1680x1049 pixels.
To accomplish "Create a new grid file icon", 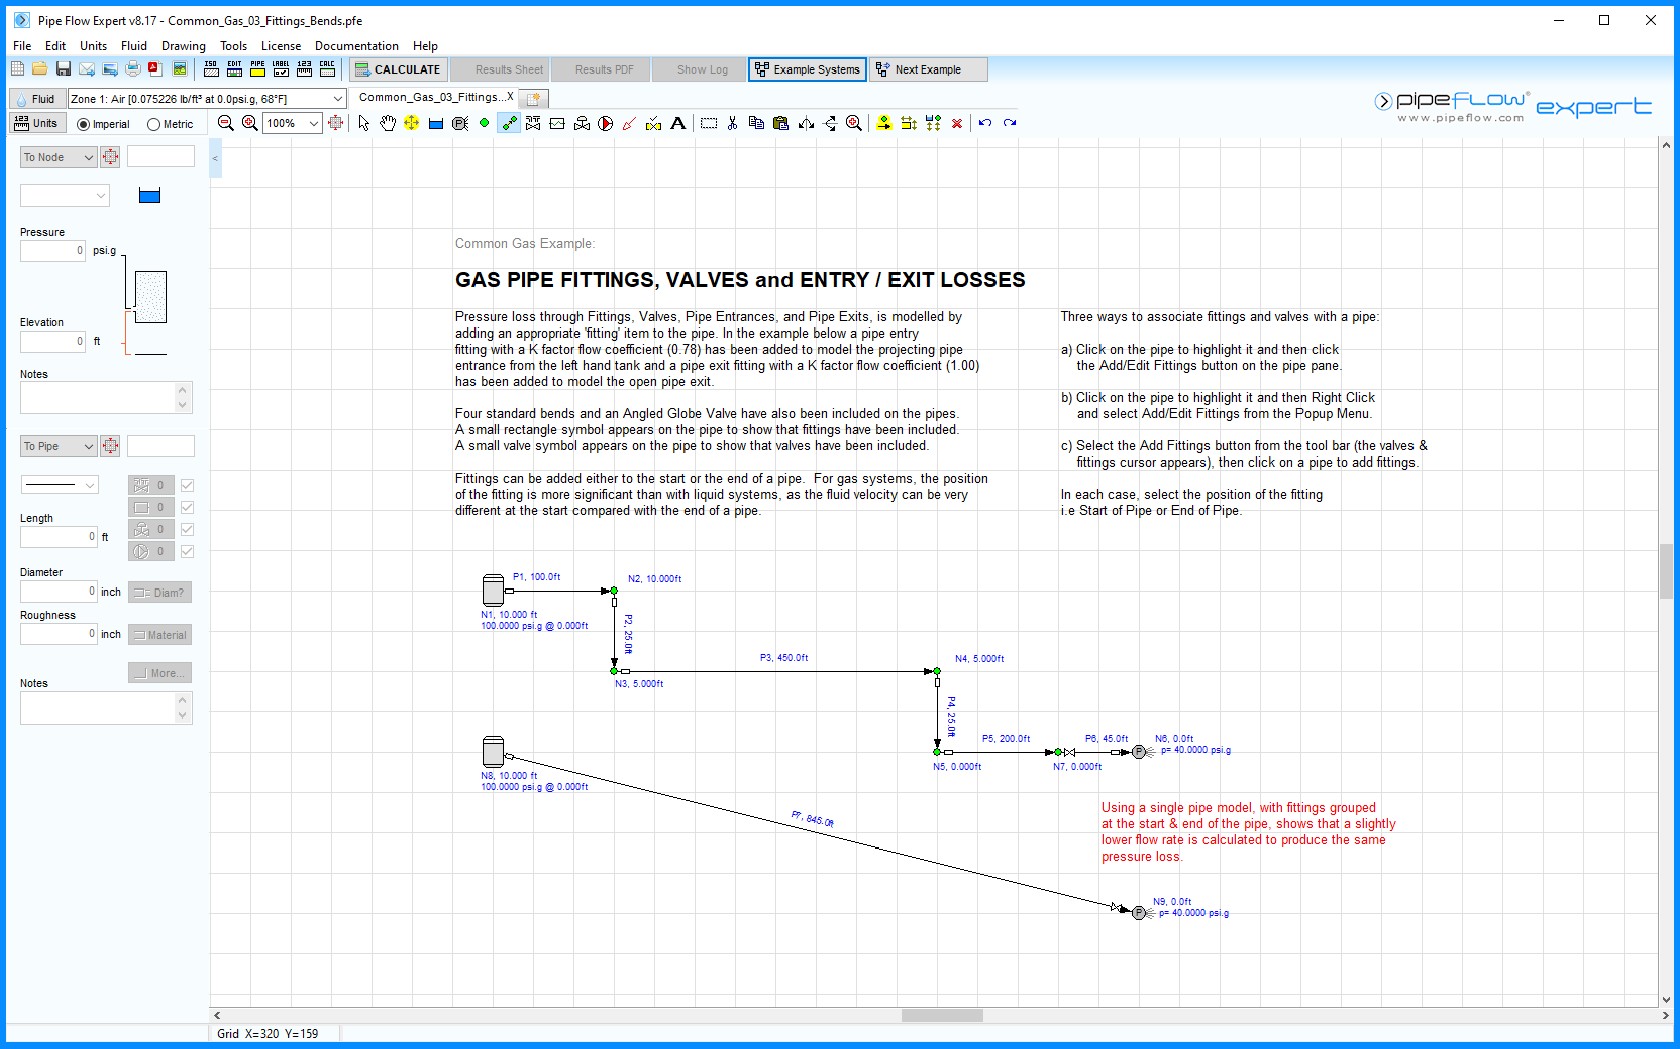I will pyautogui.click(x=17, y=69).
